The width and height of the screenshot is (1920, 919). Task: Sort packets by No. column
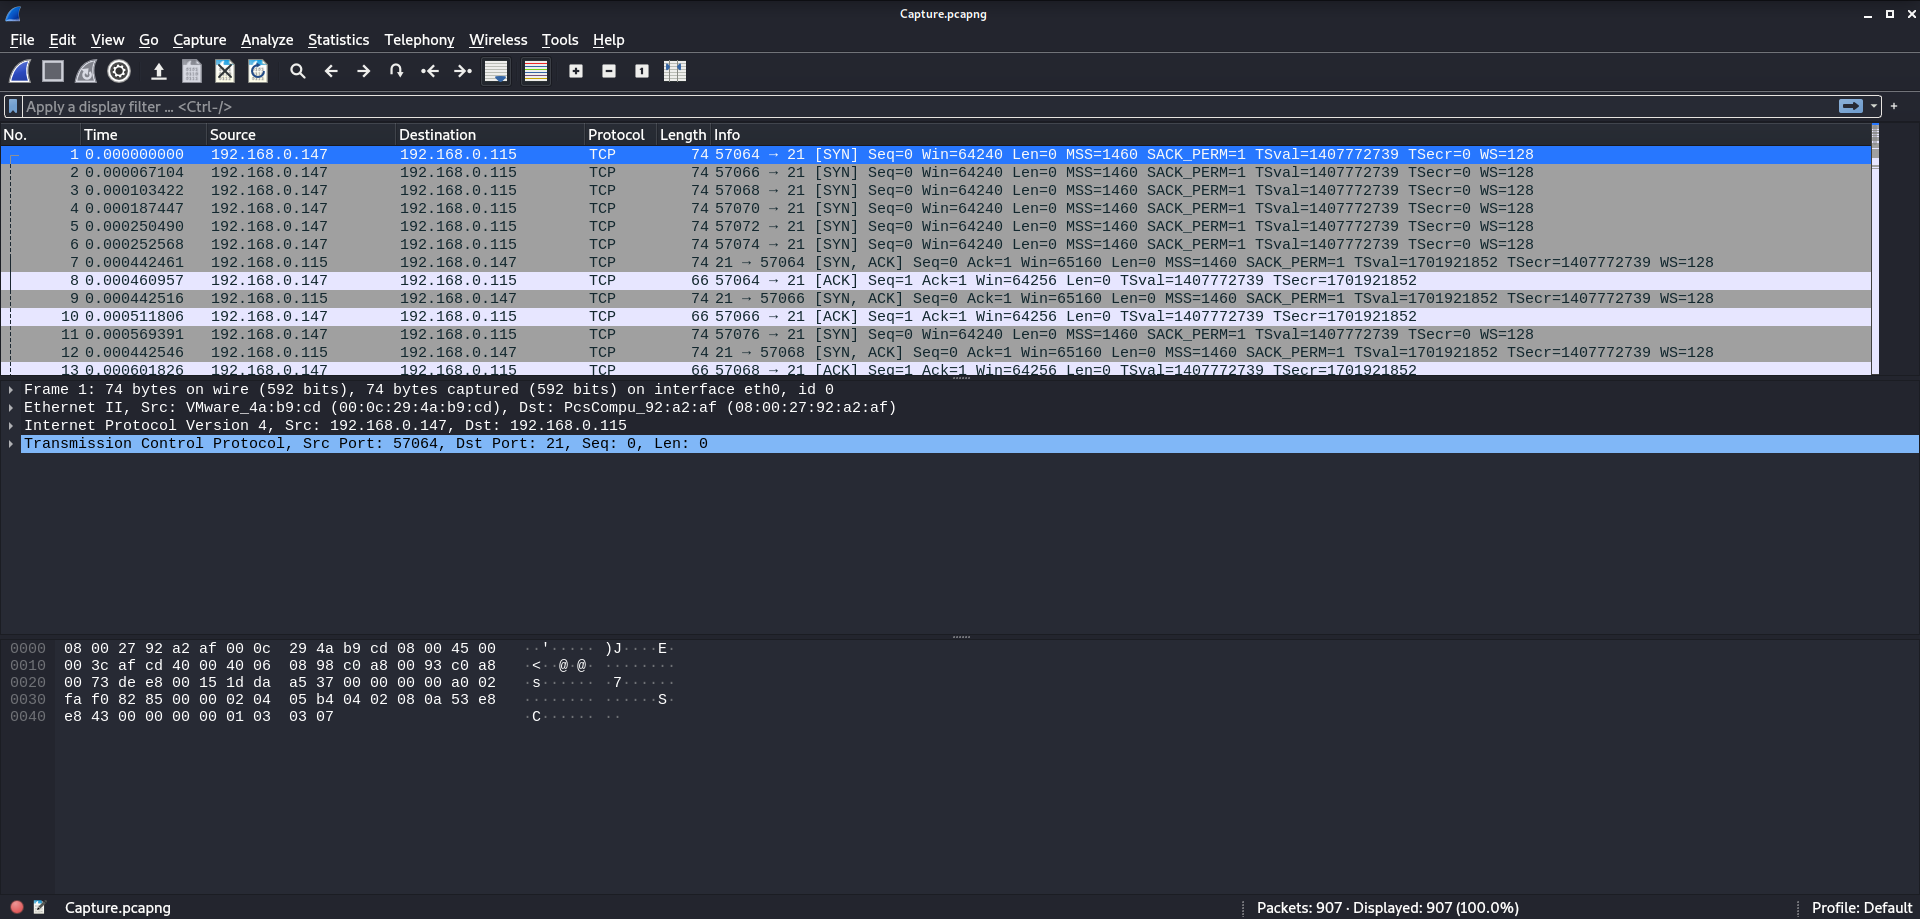[40, 135]
